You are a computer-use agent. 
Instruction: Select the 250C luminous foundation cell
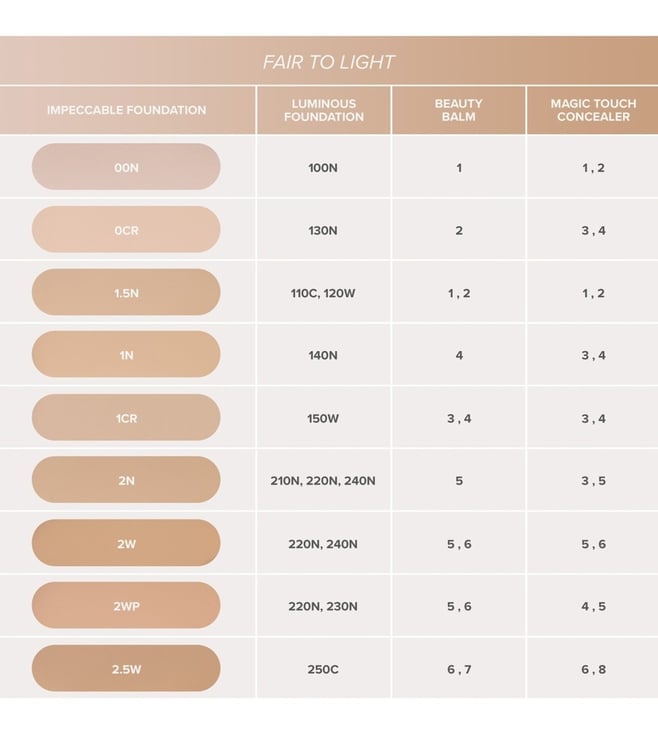323,669
